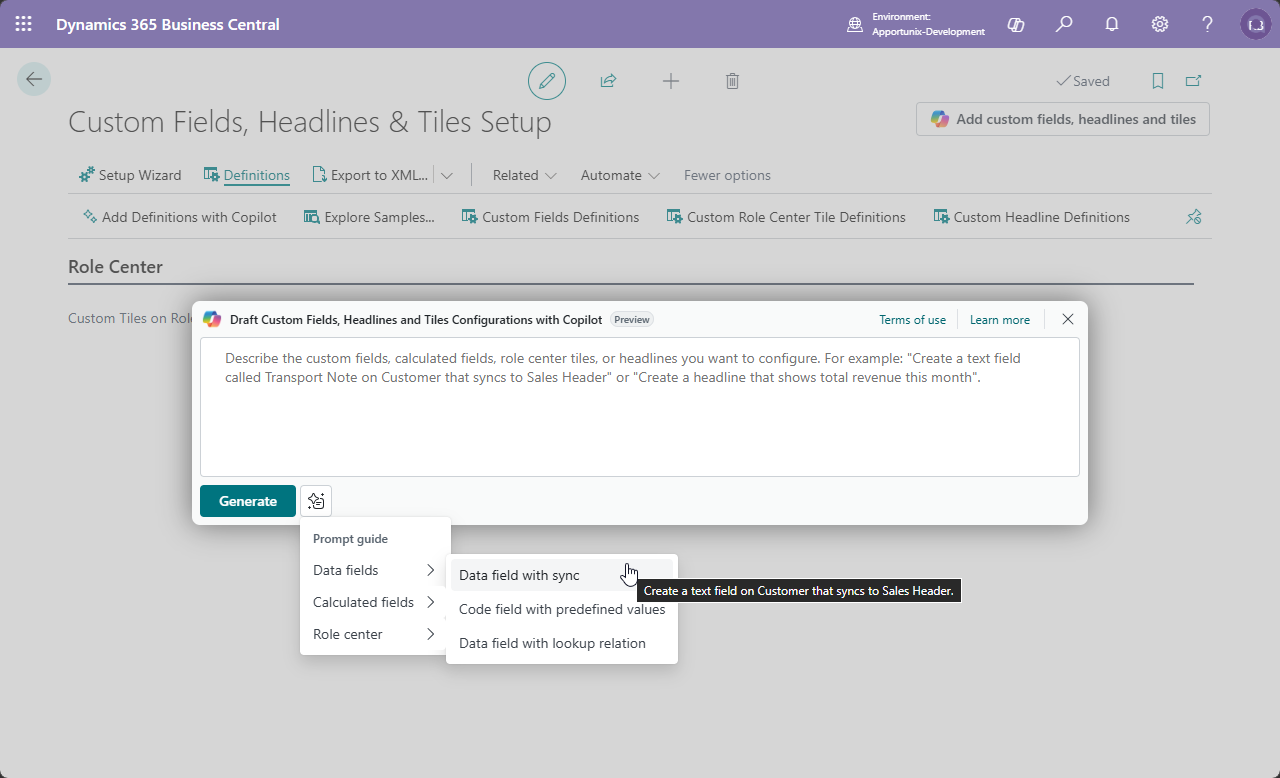Click the Dynamics 365 Business Central title

(168, 24)
